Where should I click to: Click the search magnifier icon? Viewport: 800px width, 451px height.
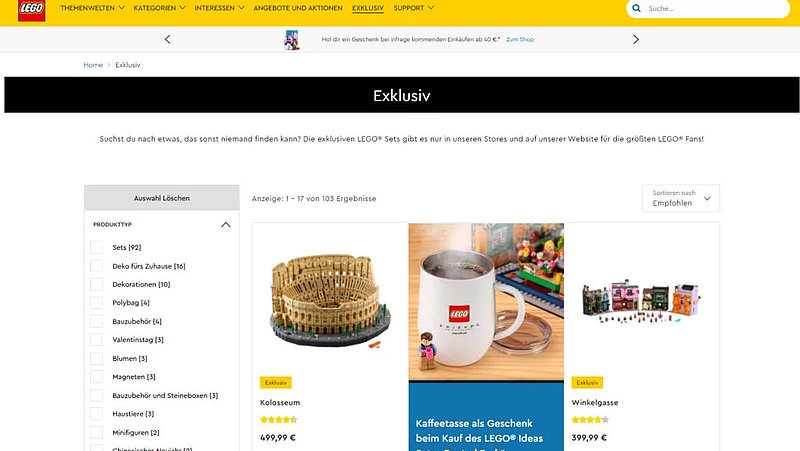[x=636, y=8]
